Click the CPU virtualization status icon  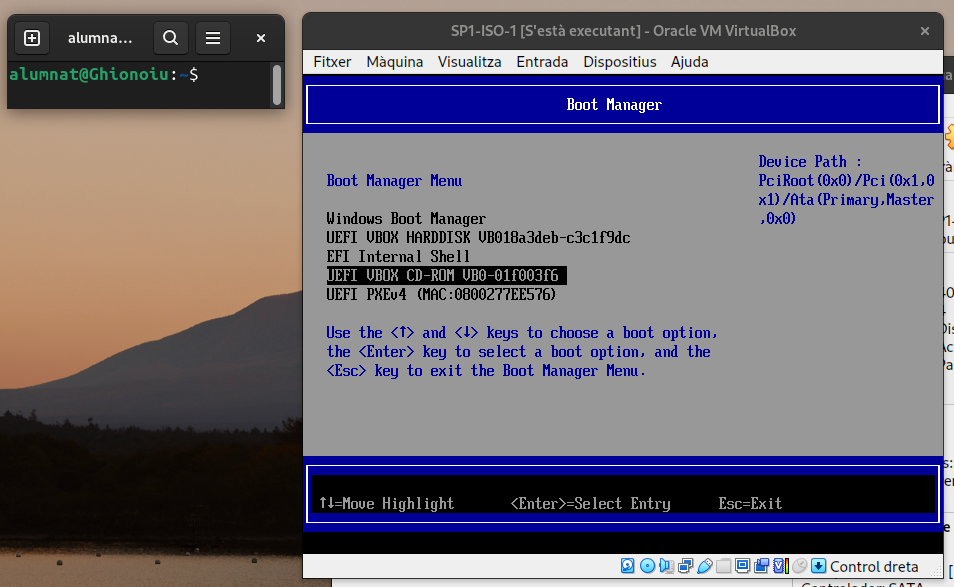[x=780, y=567]
